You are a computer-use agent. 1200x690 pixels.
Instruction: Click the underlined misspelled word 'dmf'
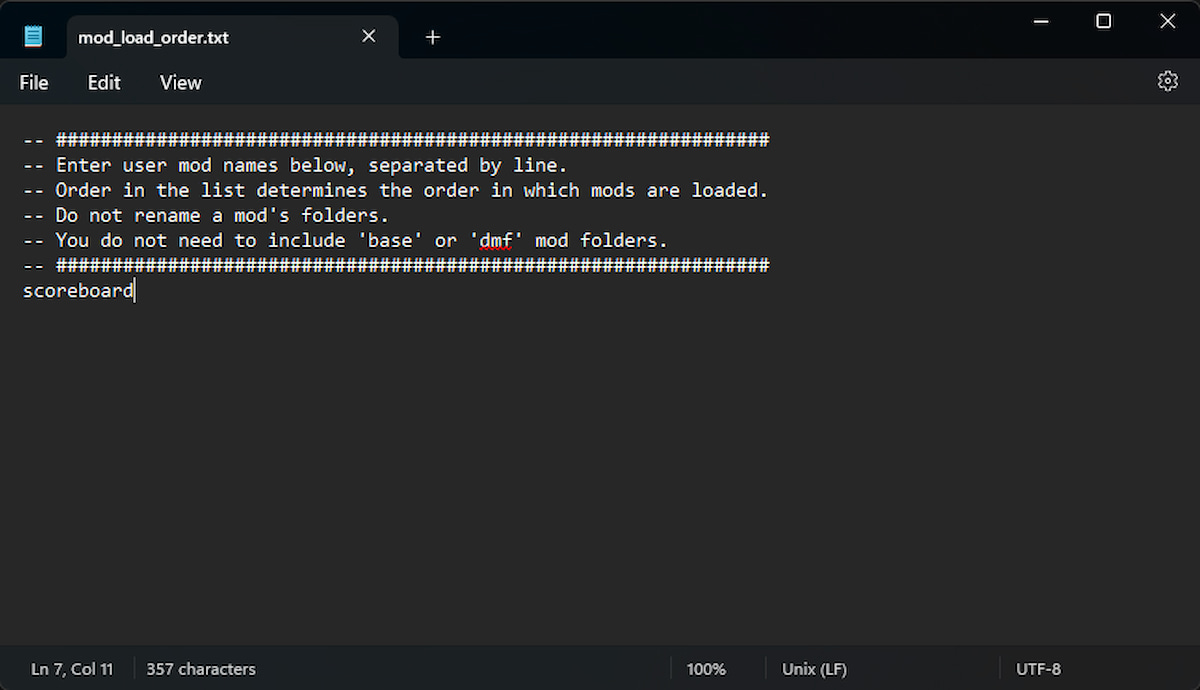(496, 241)
